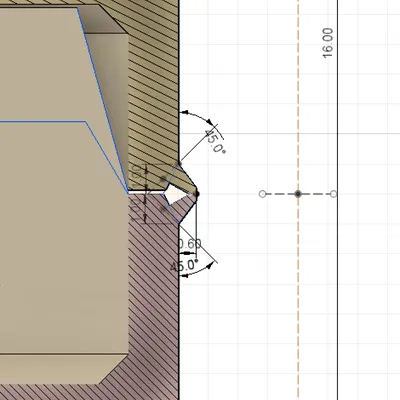The image size is (400, 400).
Task: Click the open endpoint circle nearest the notch
Action: (x=263, y=194)
